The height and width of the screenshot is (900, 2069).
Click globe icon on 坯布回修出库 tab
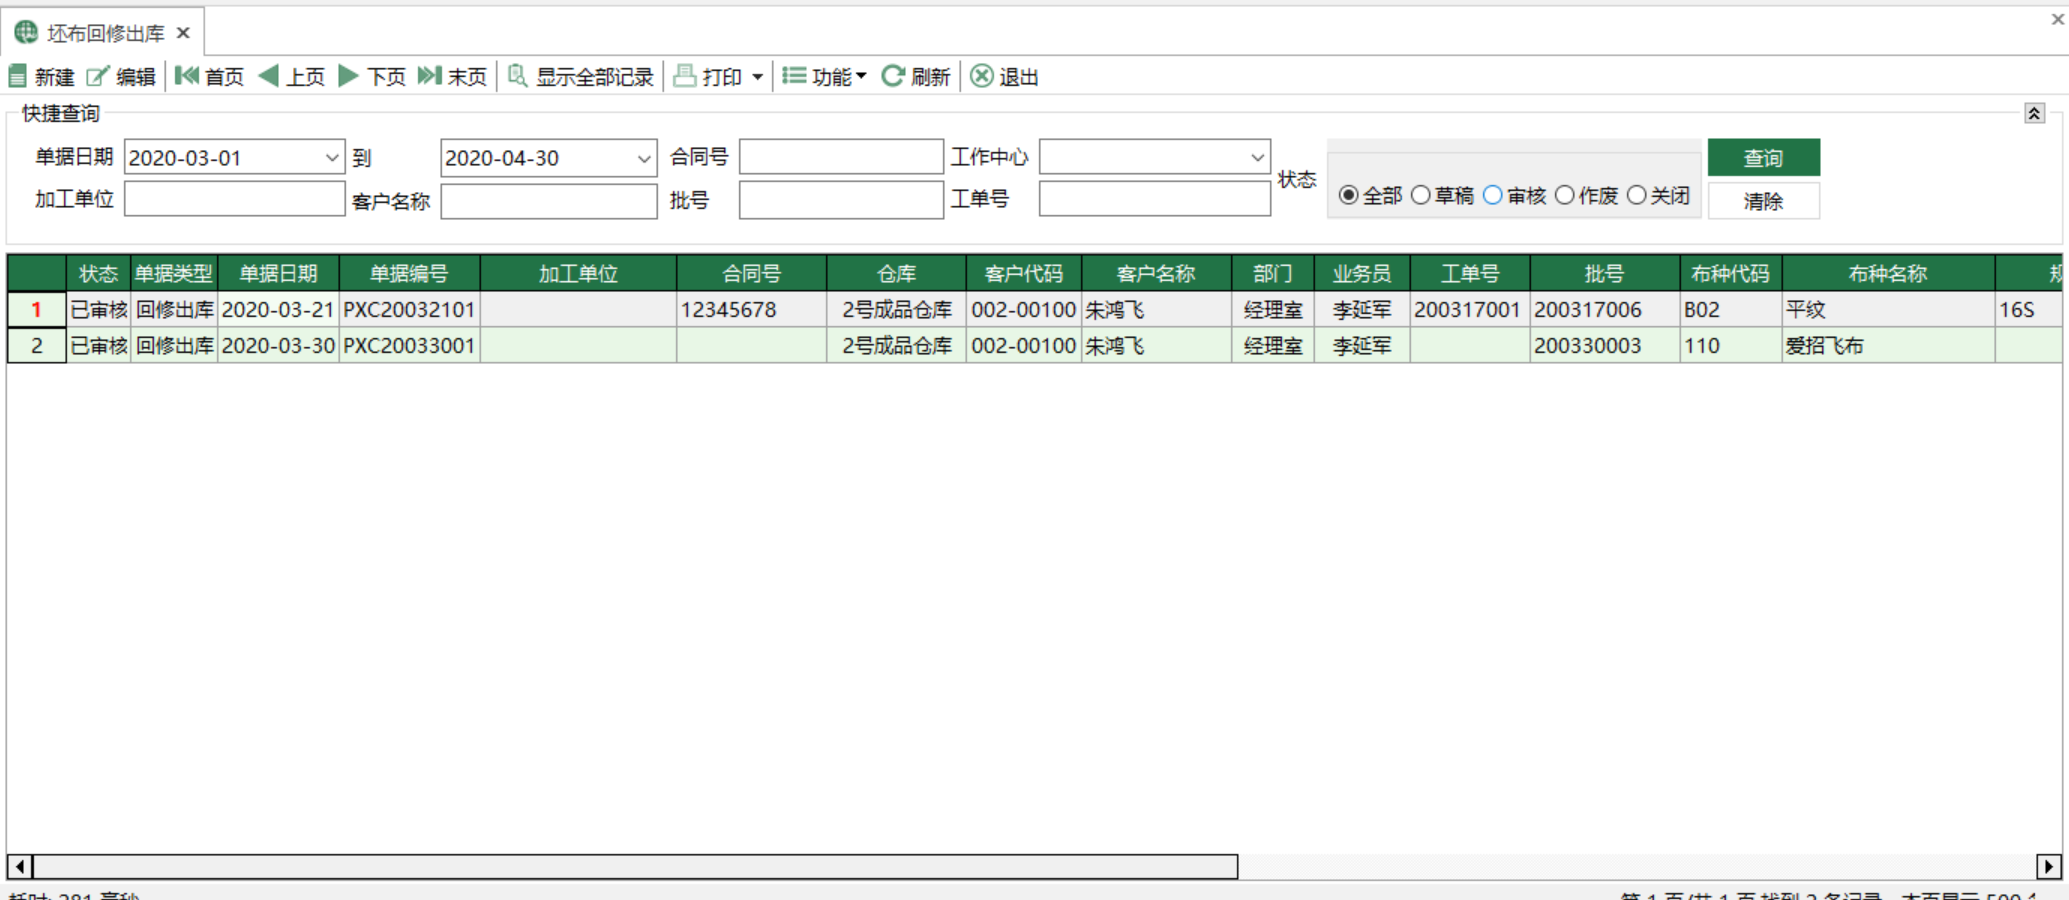pyautogui.click(x=26, y=33)
